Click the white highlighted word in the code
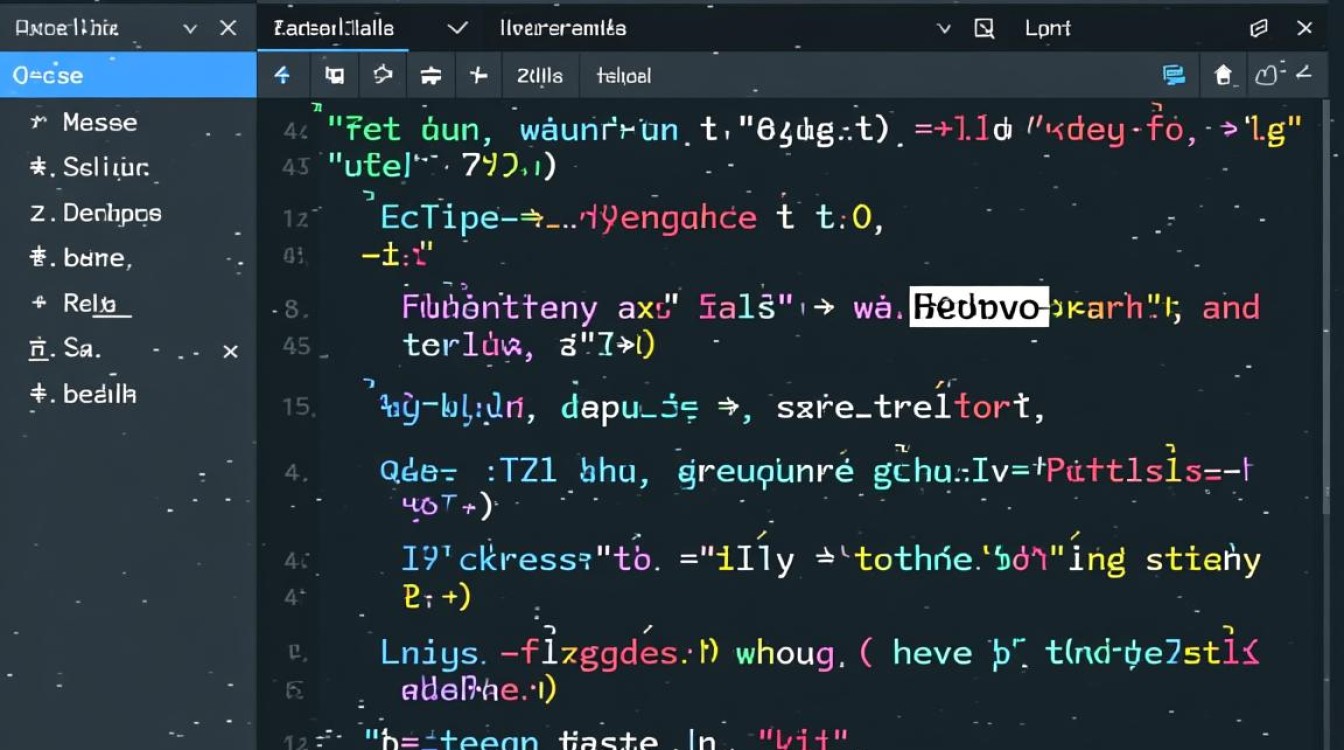This screenshot has height=750, width=1344. [x=979, y=307]
